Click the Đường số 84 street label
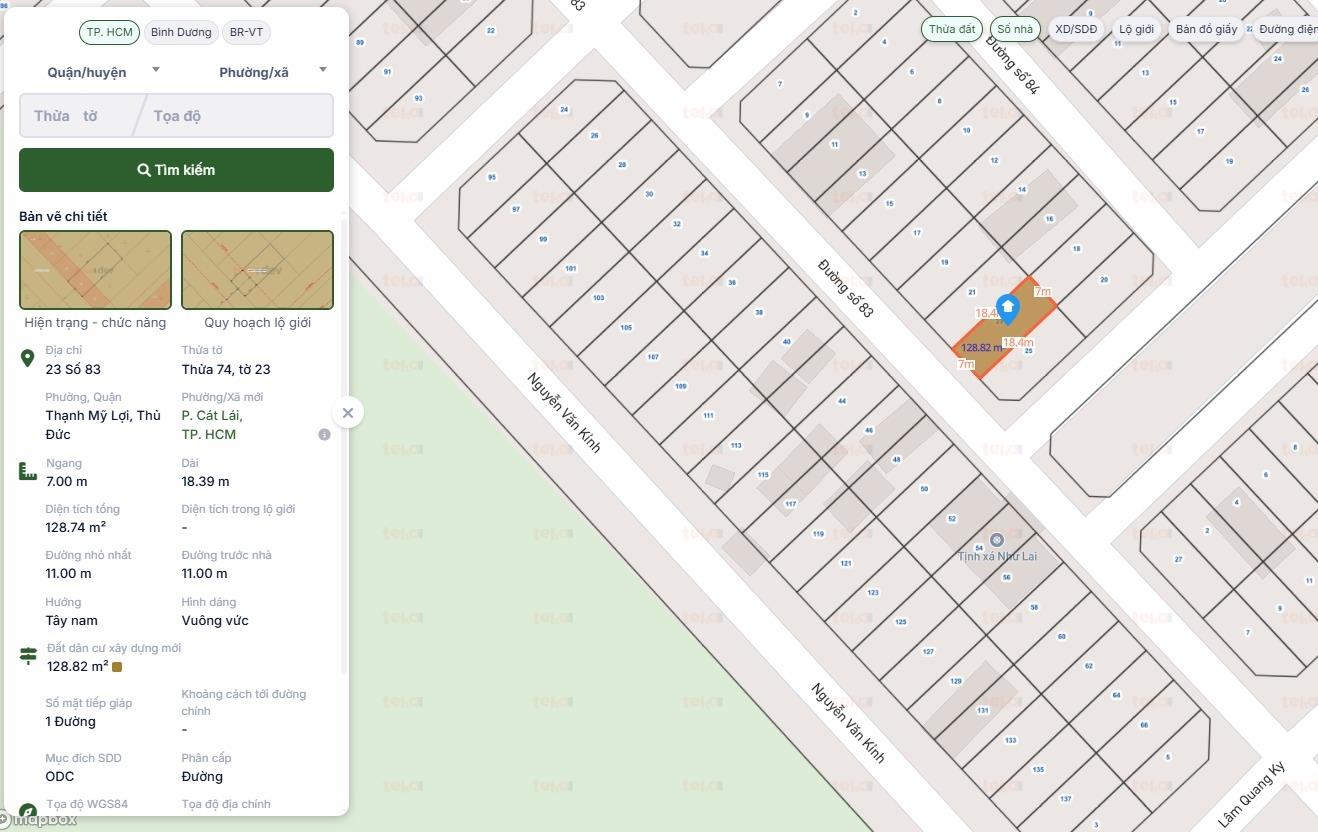 click(x=1013, y=65)
